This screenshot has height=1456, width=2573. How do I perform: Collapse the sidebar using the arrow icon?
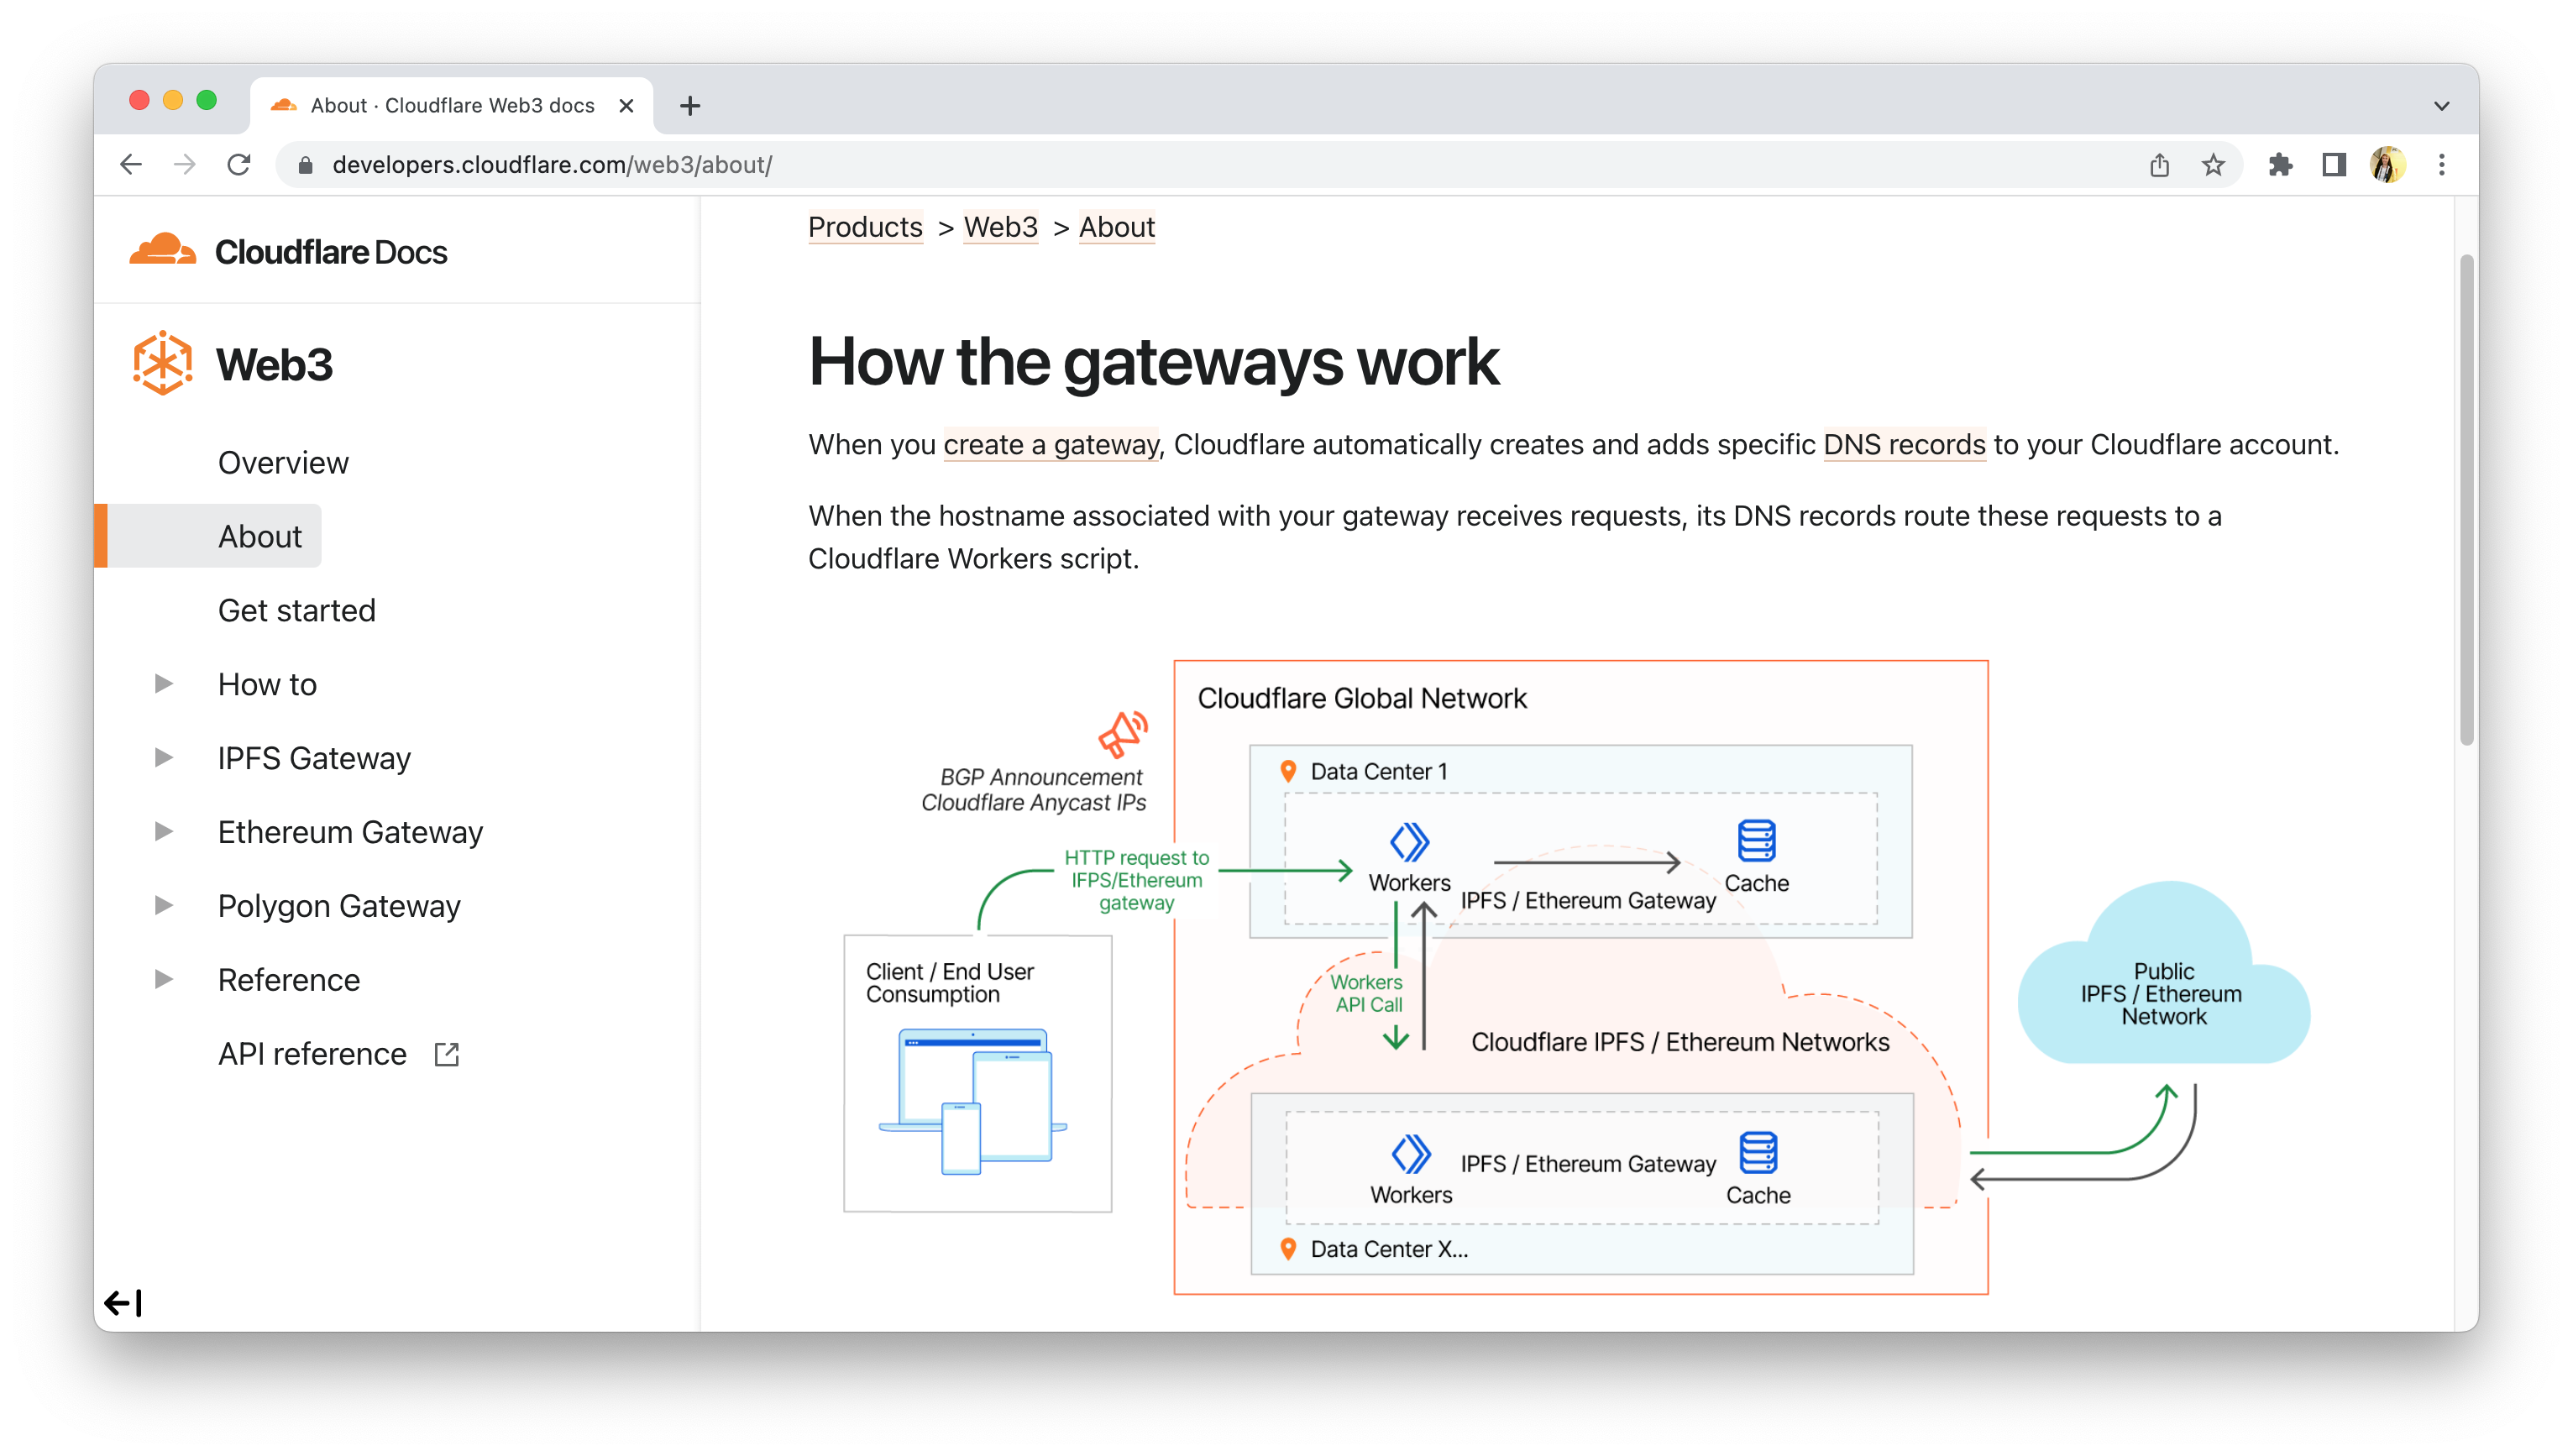click(124, 1303)
